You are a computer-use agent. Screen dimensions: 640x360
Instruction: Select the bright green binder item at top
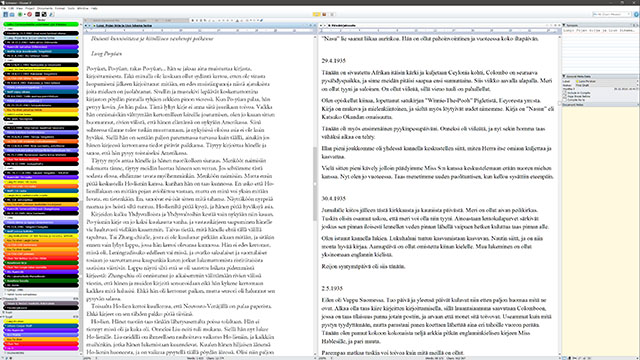(x=41, y=24)
